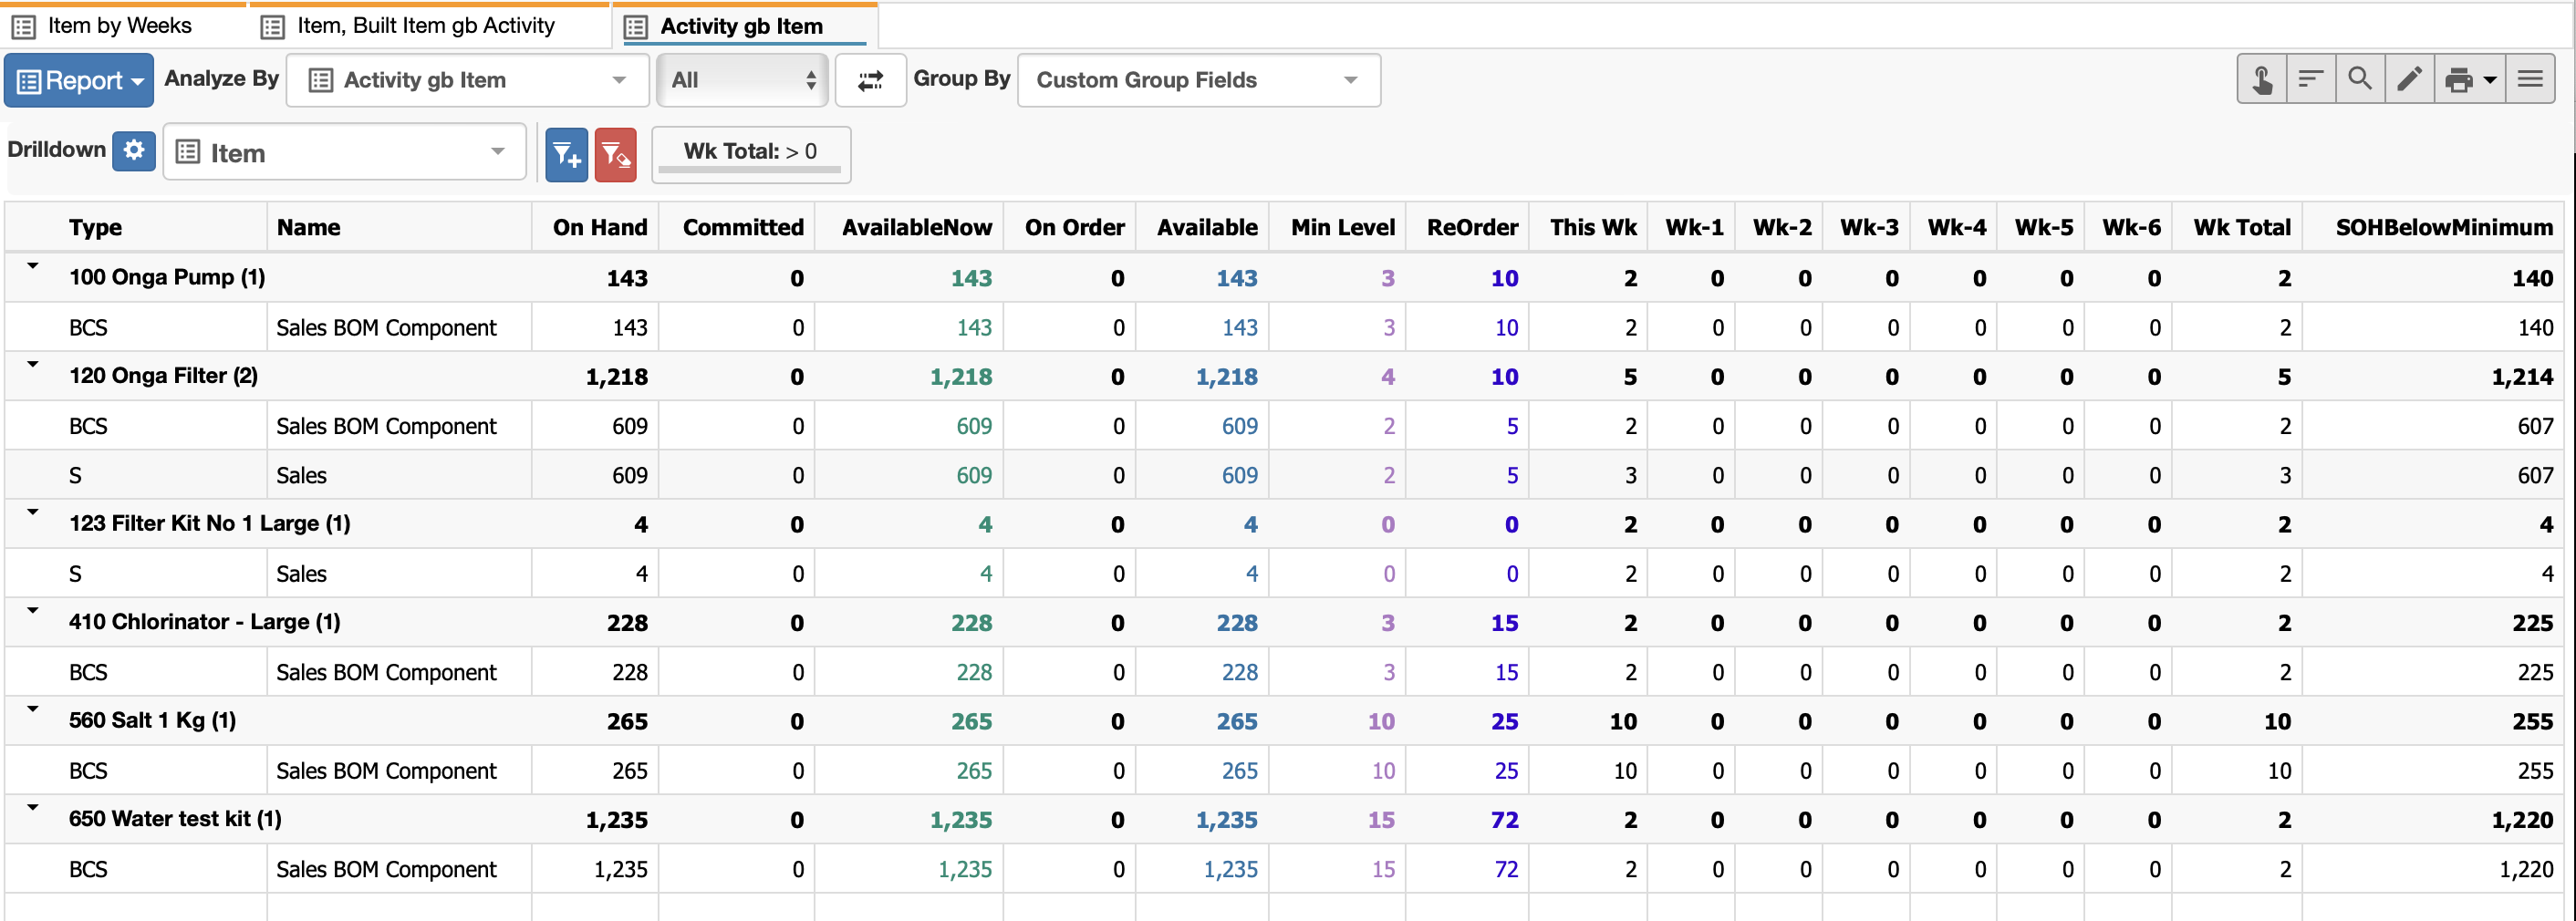This screenshot has width=2576, height=921.
Task: Click Min Level value 10 in Salt group row
Action: coord(1381,721)
